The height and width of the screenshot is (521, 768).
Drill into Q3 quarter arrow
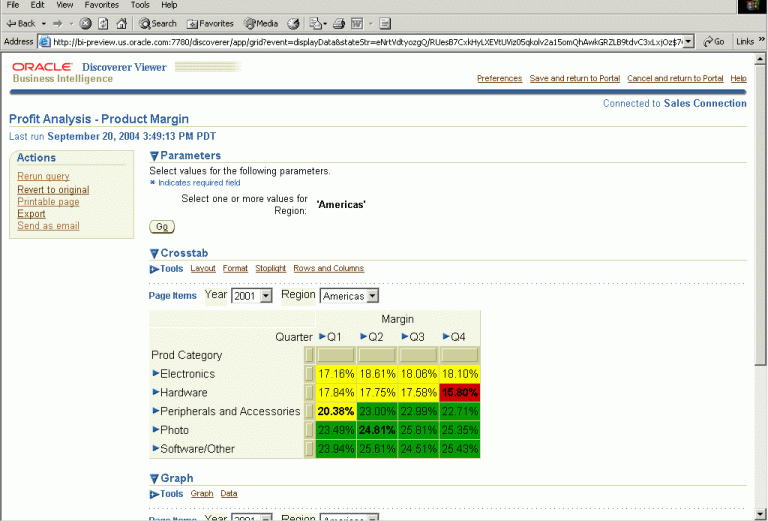(x=405, y=336)
